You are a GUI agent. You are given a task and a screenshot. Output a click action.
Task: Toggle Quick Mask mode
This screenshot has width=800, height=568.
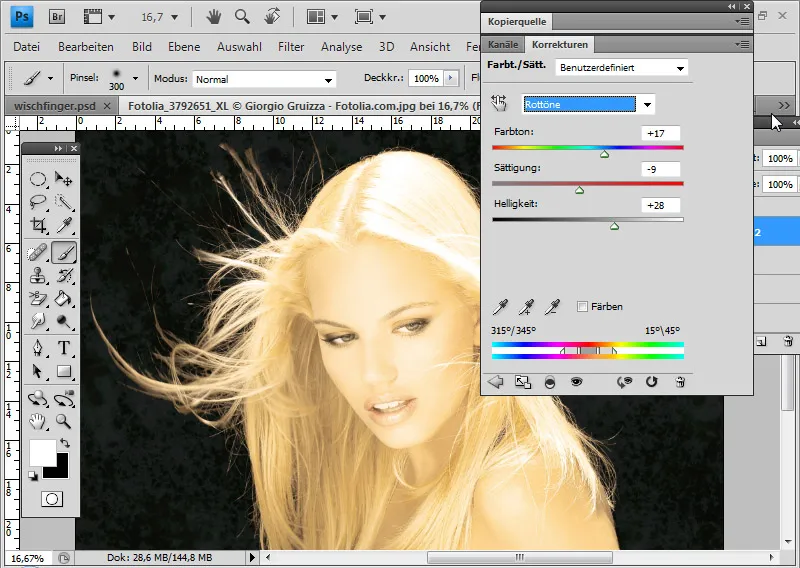point(52,499)
